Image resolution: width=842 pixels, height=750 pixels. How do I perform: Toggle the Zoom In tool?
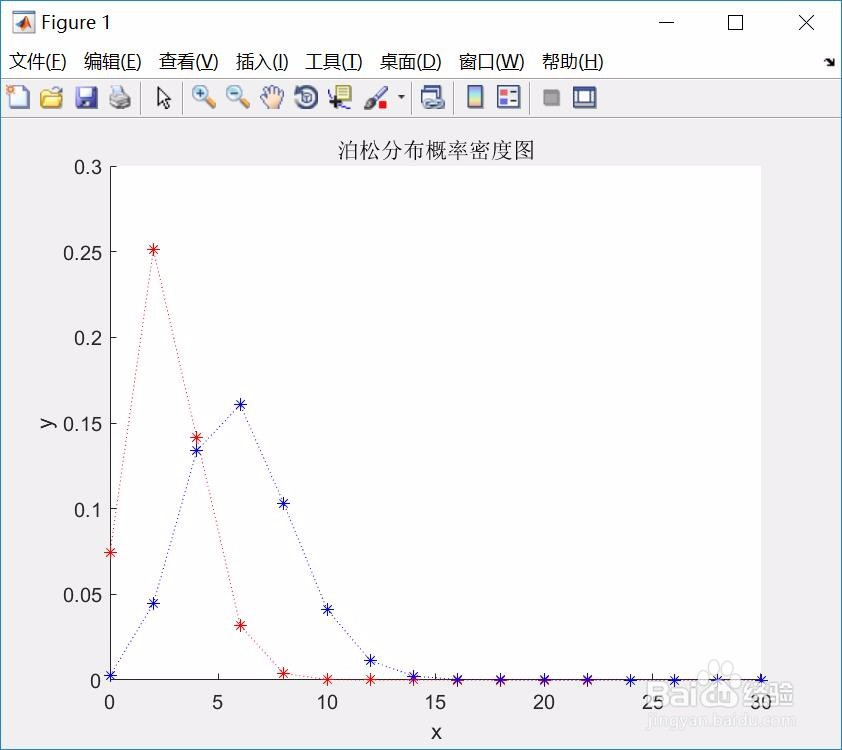[x=203, y=97]
